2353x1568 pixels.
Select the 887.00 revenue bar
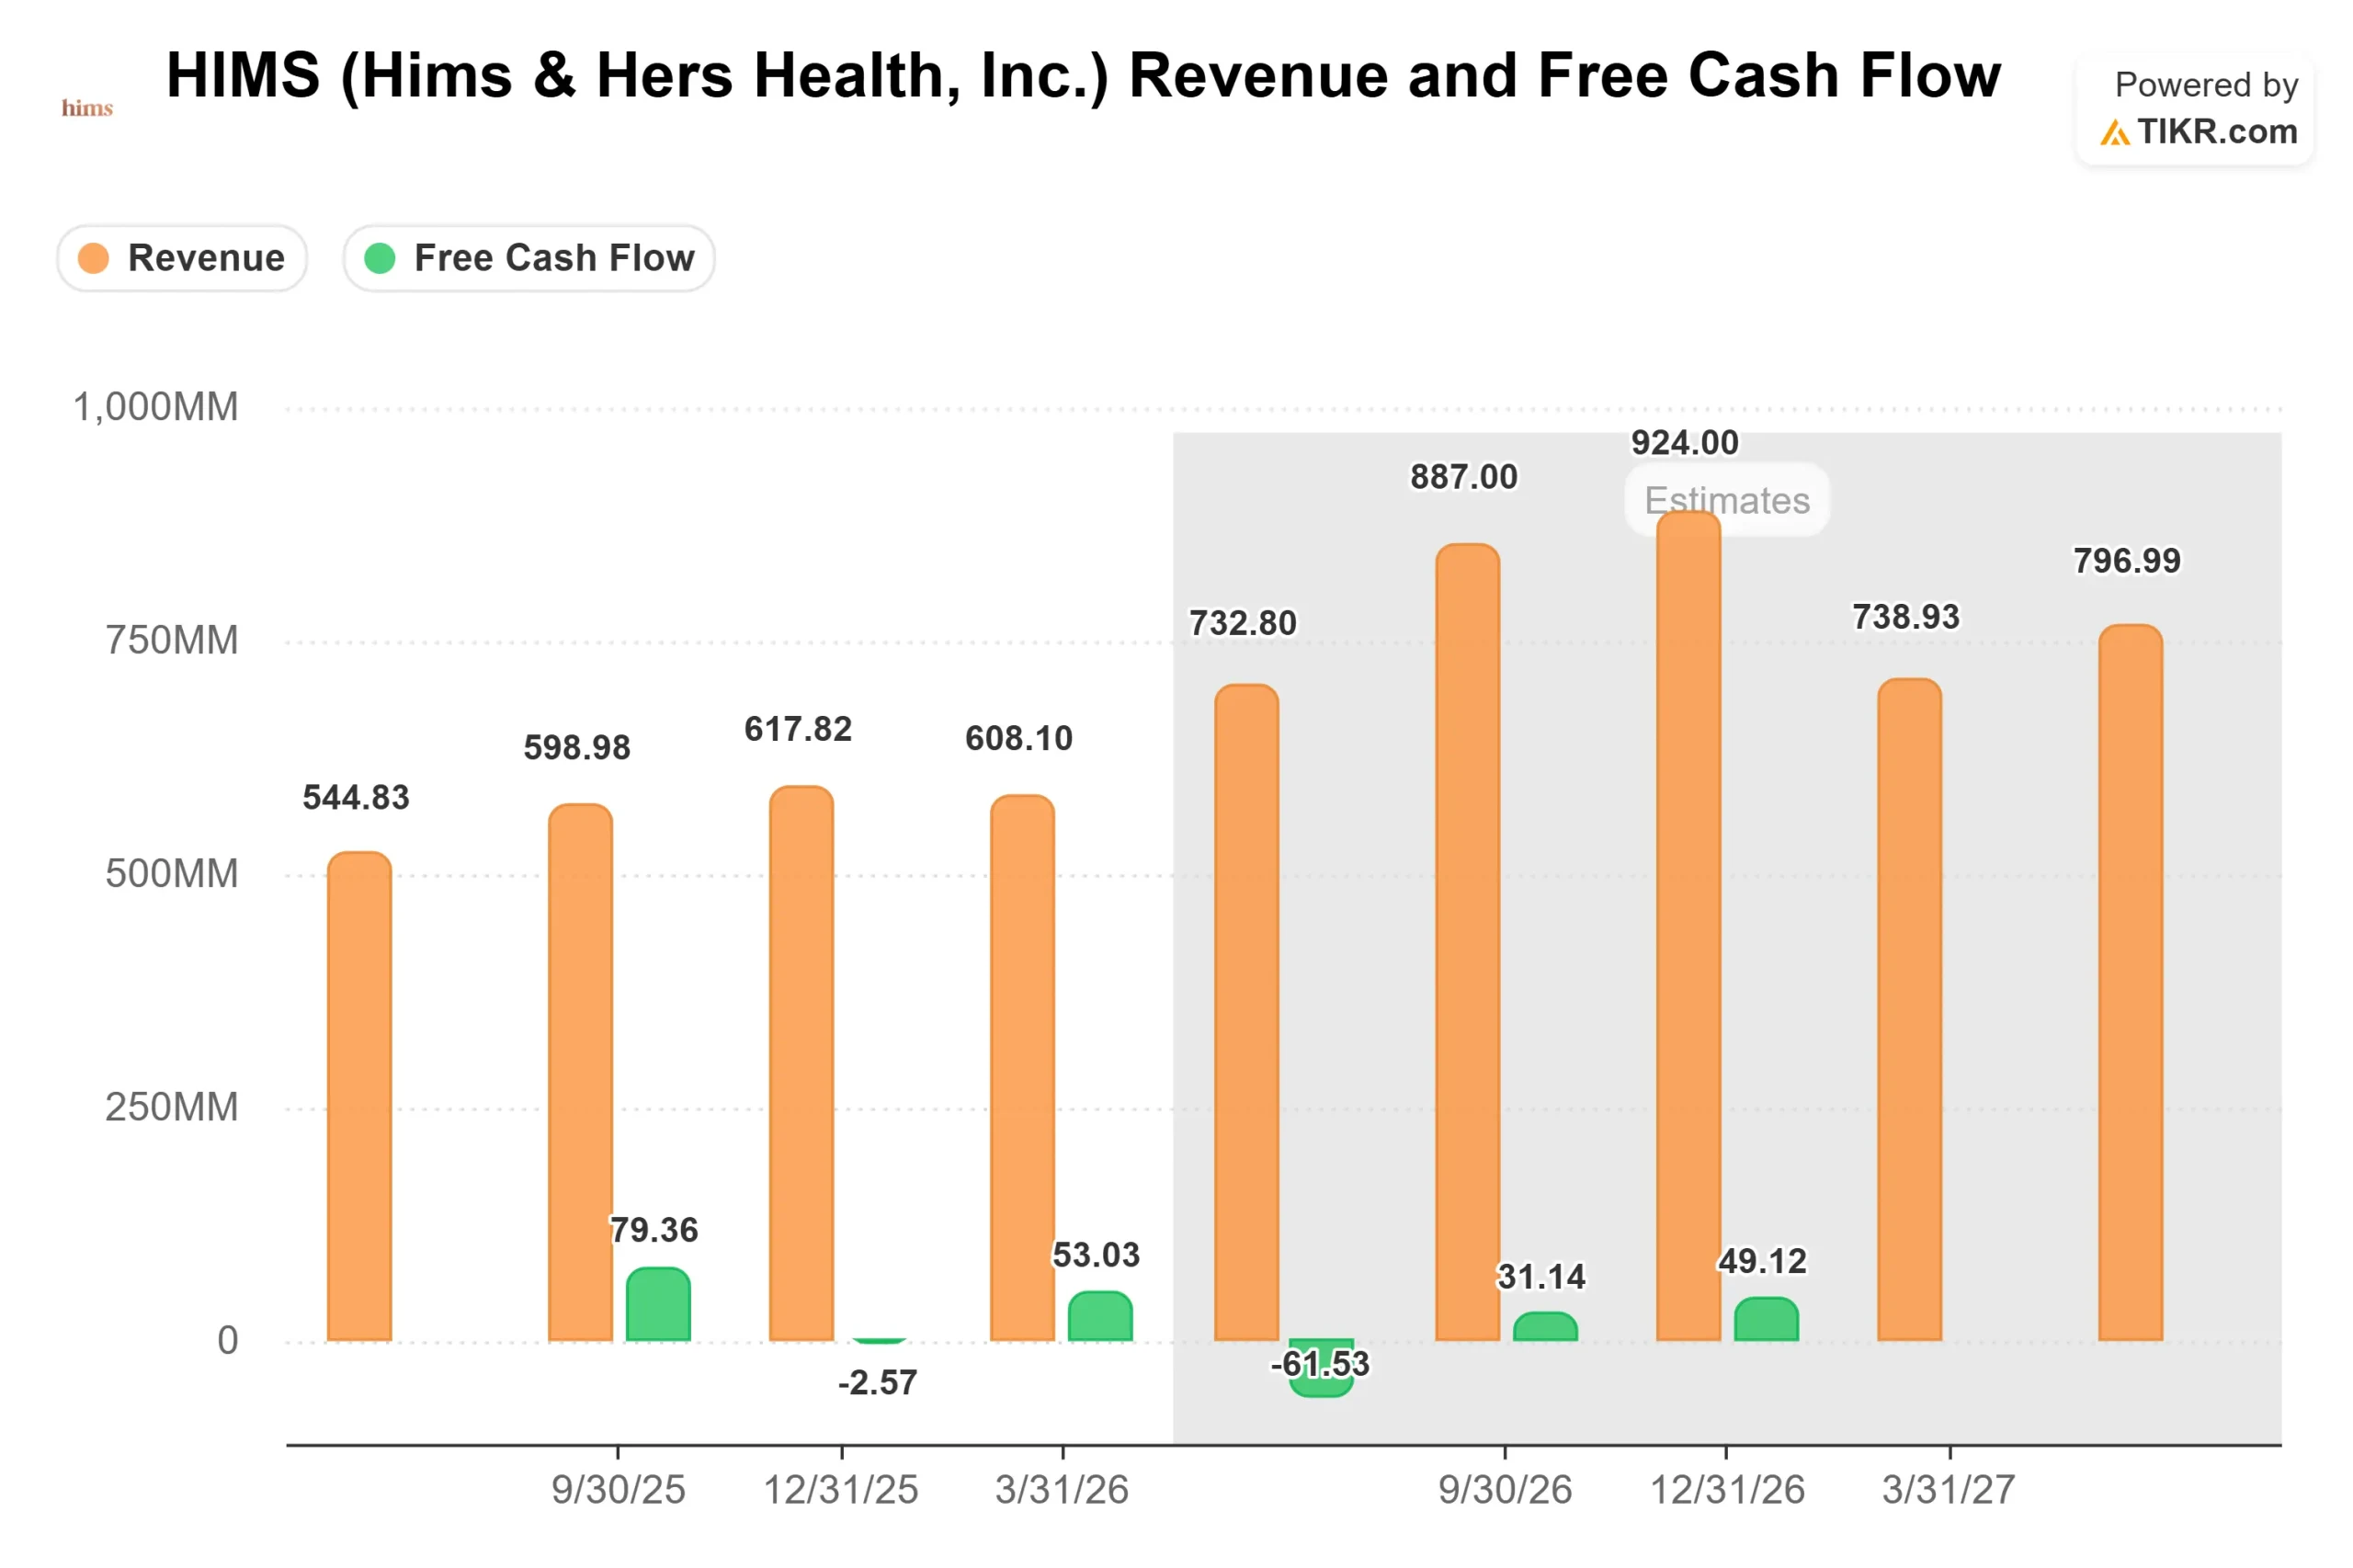[x=1468, y=942]
